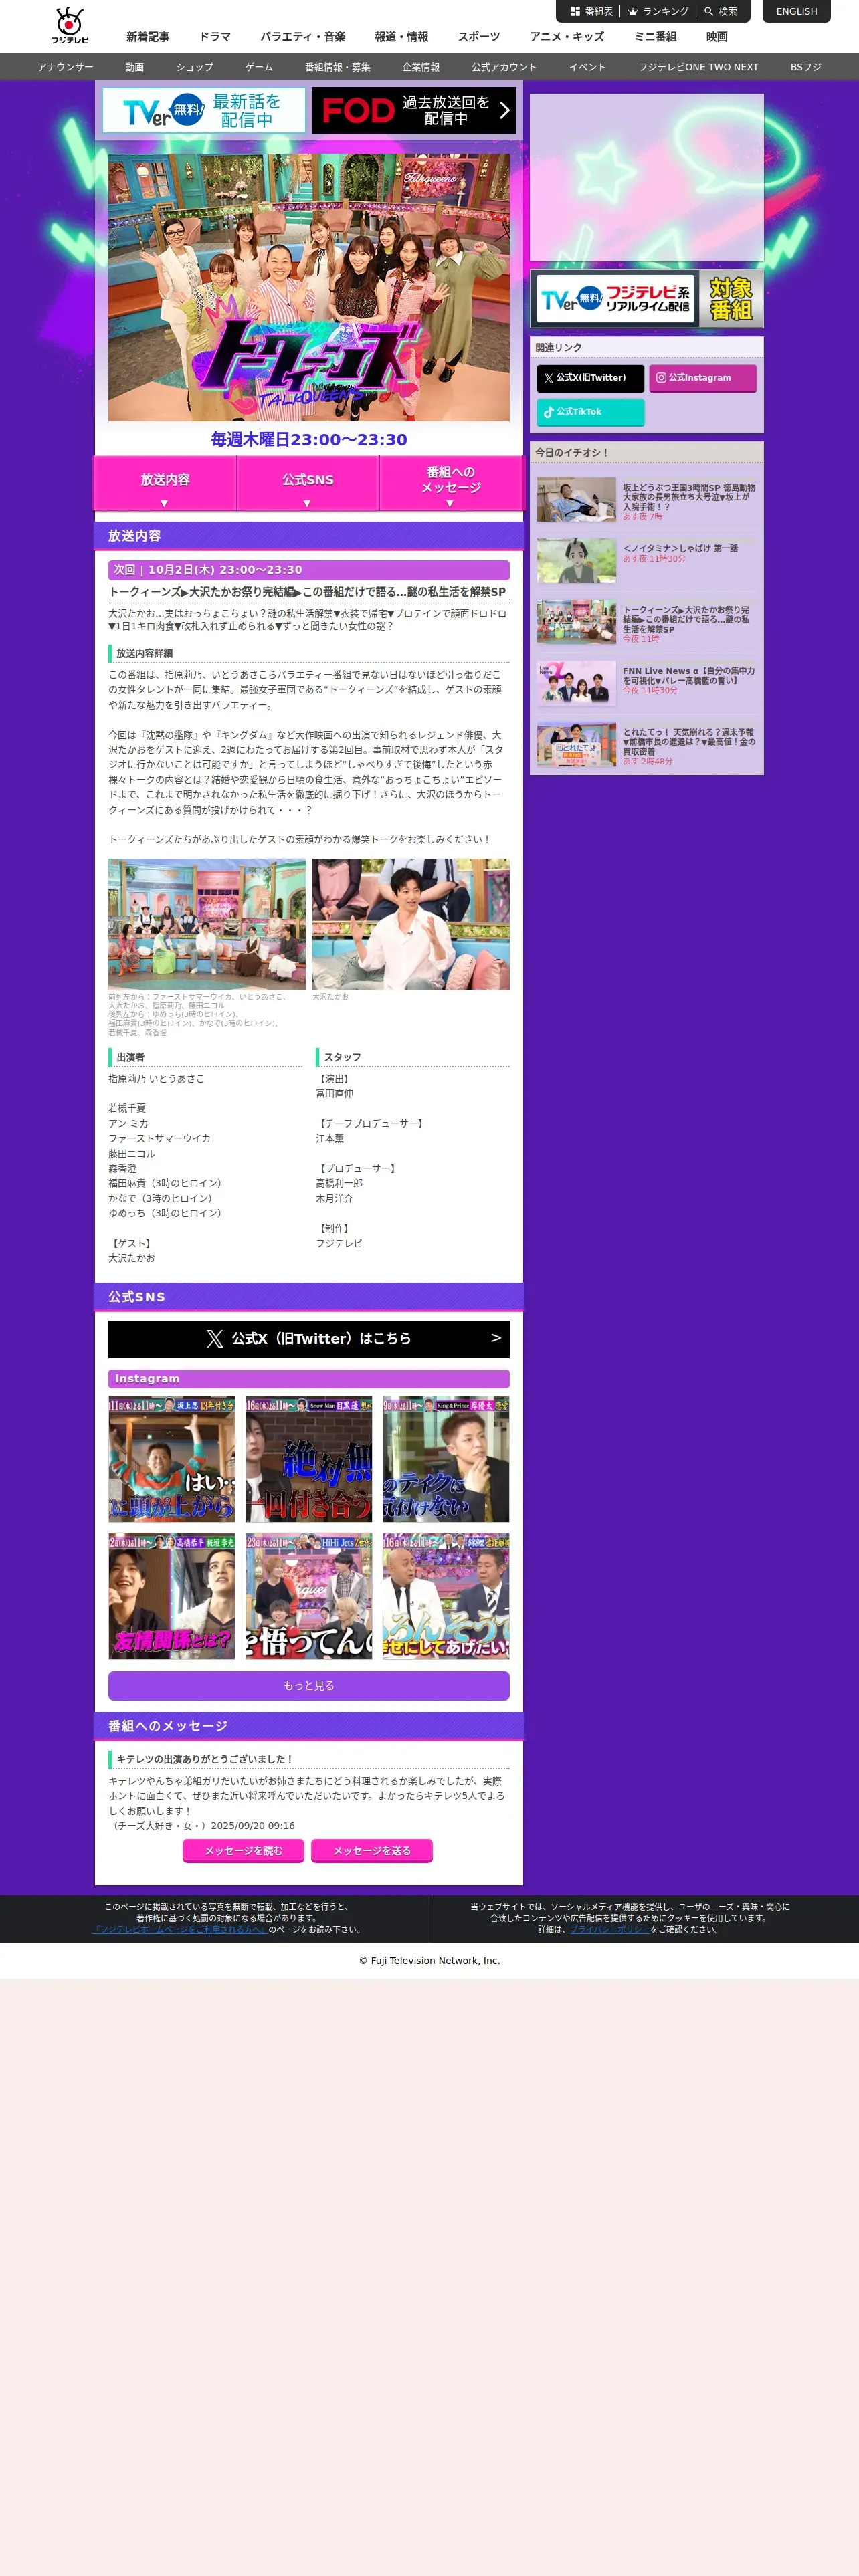Viewport: 859px width, 2576px height.
Task: Open the 番組表 grid icon
Action: 575,12
